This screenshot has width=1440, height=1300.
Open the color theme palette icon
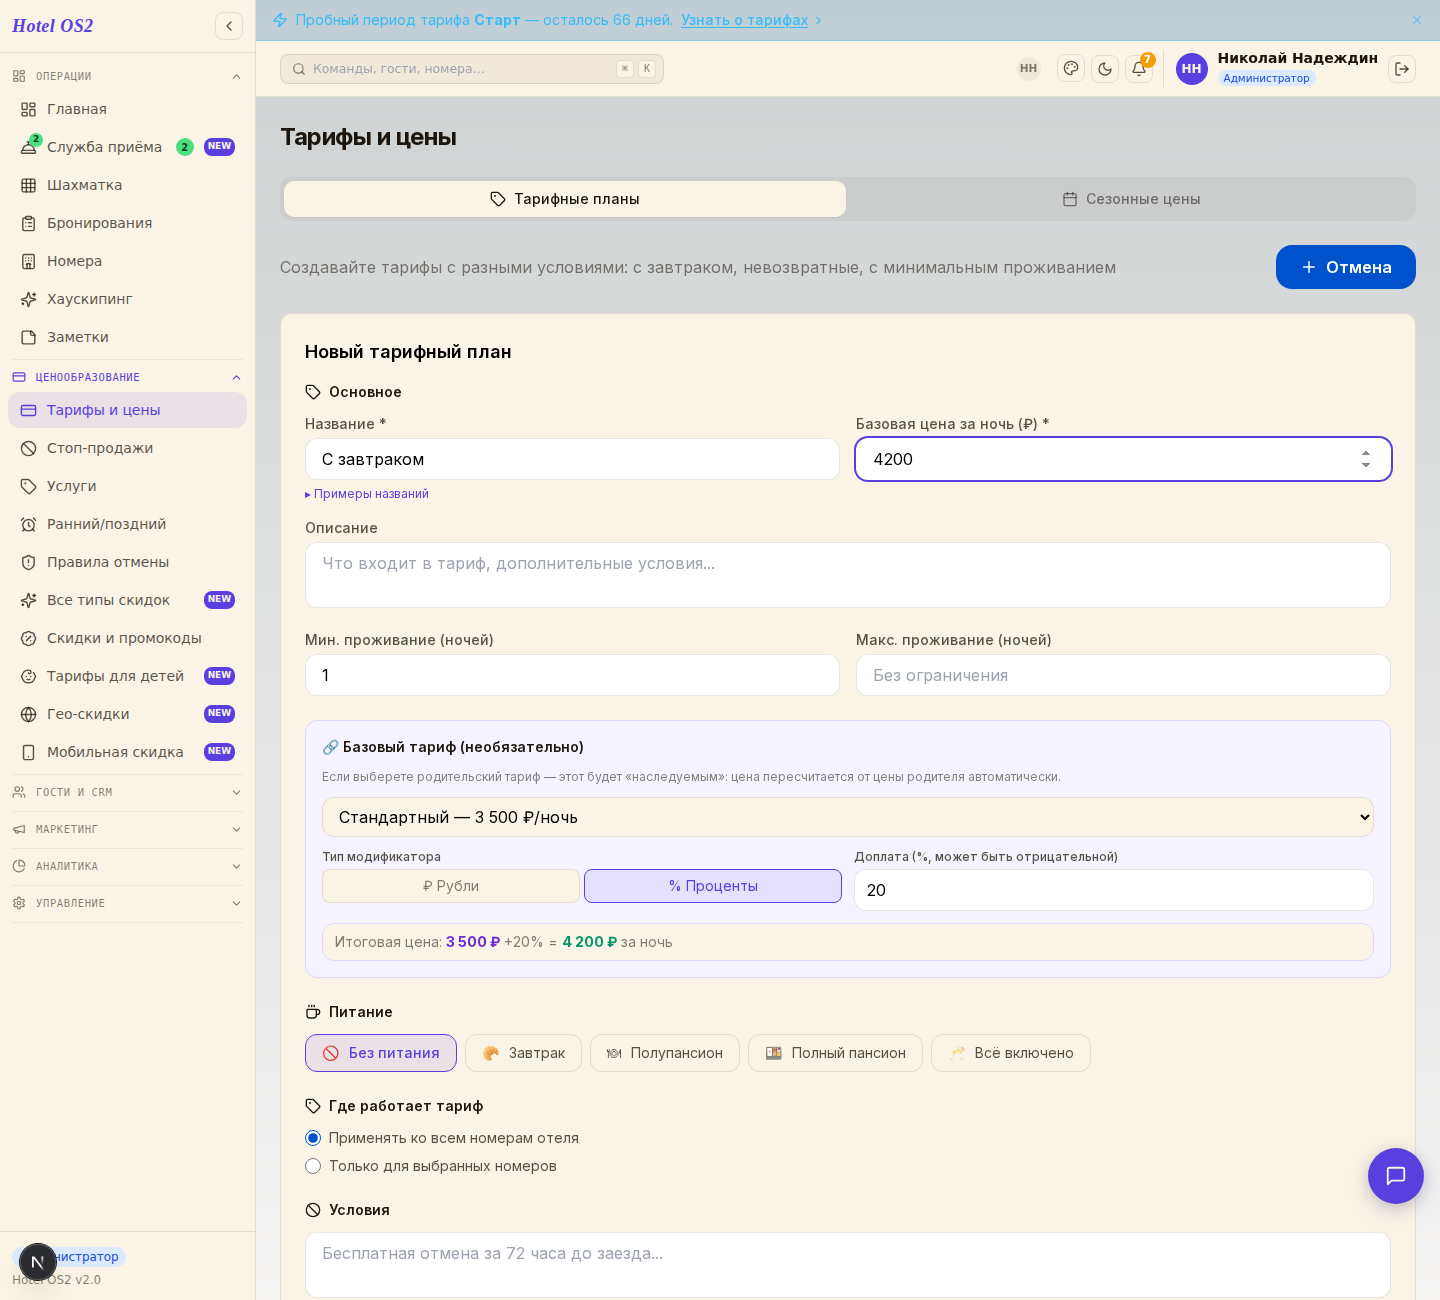point(1071,69)
